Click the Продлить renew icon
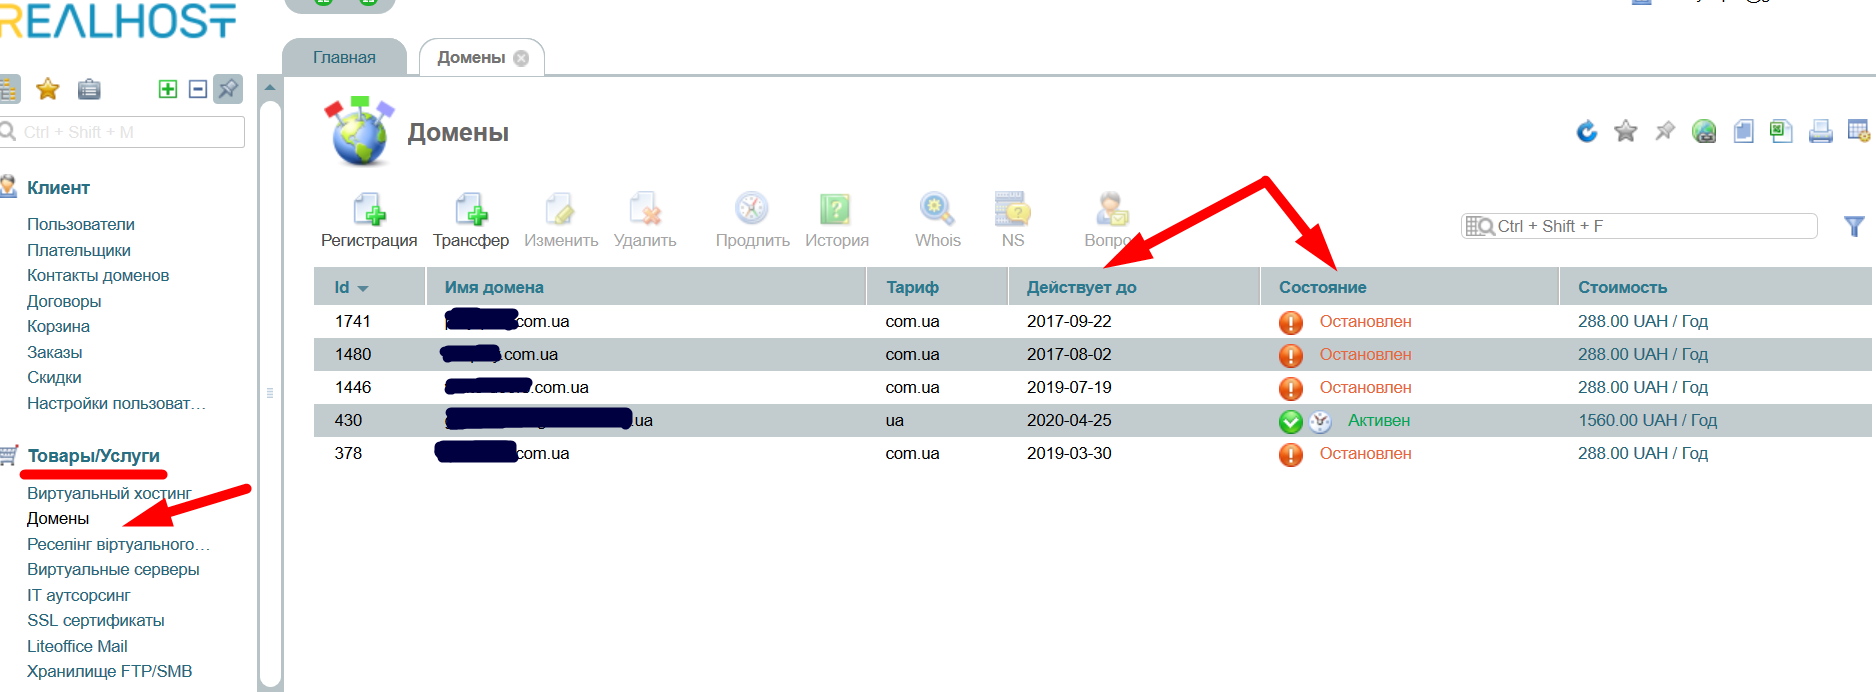Screen dimensions: 1876x692 coord(752,209)
